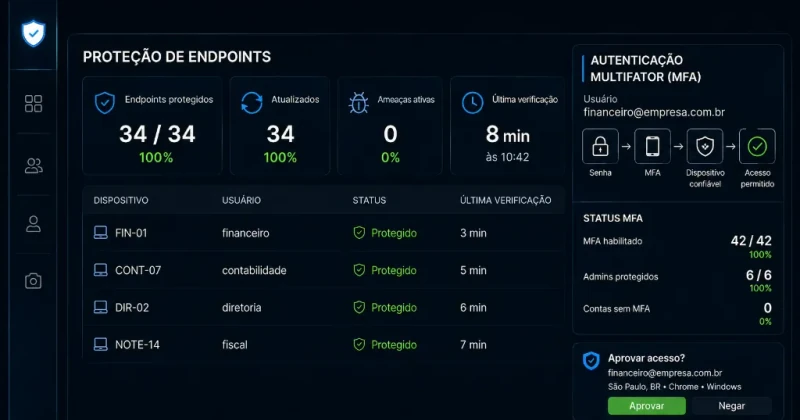Click the 5 min last check value
800x420 pixels.
point(473,270)
